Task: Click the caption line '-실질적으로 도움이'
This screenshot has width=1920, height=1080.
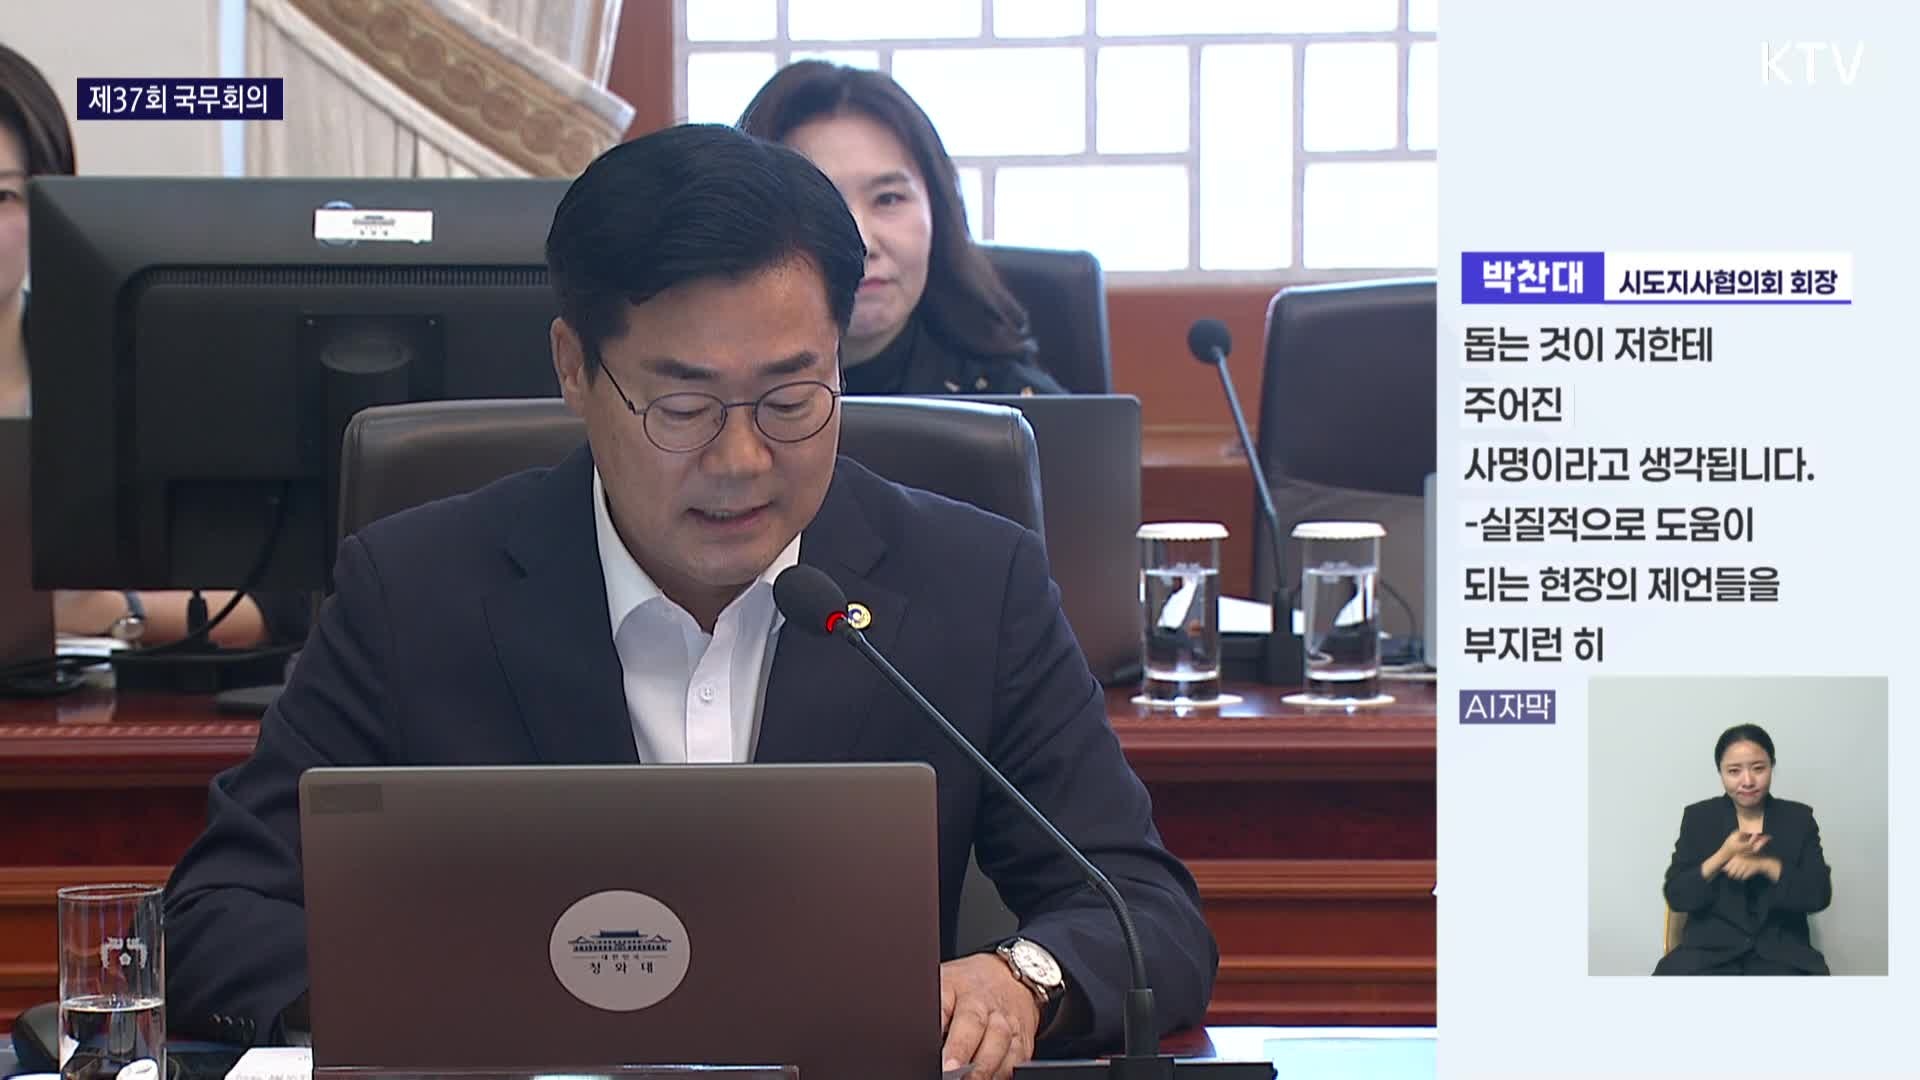Action: 1608,525
